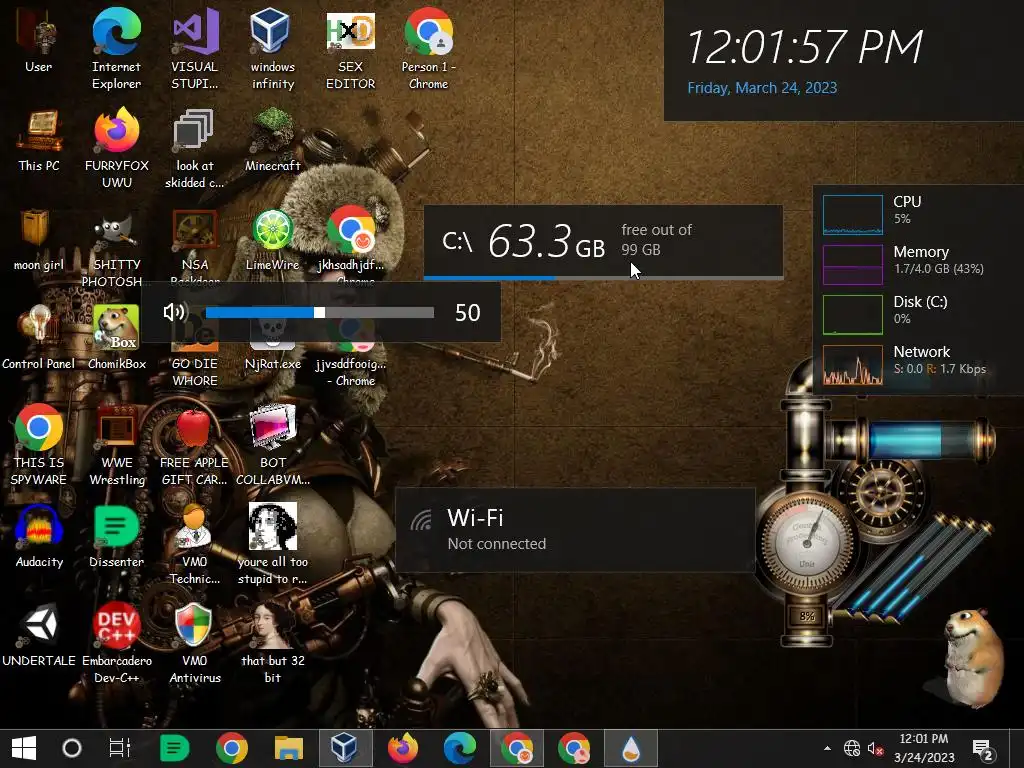Select the VMO Antivirus shield icon

pos(195,643)
